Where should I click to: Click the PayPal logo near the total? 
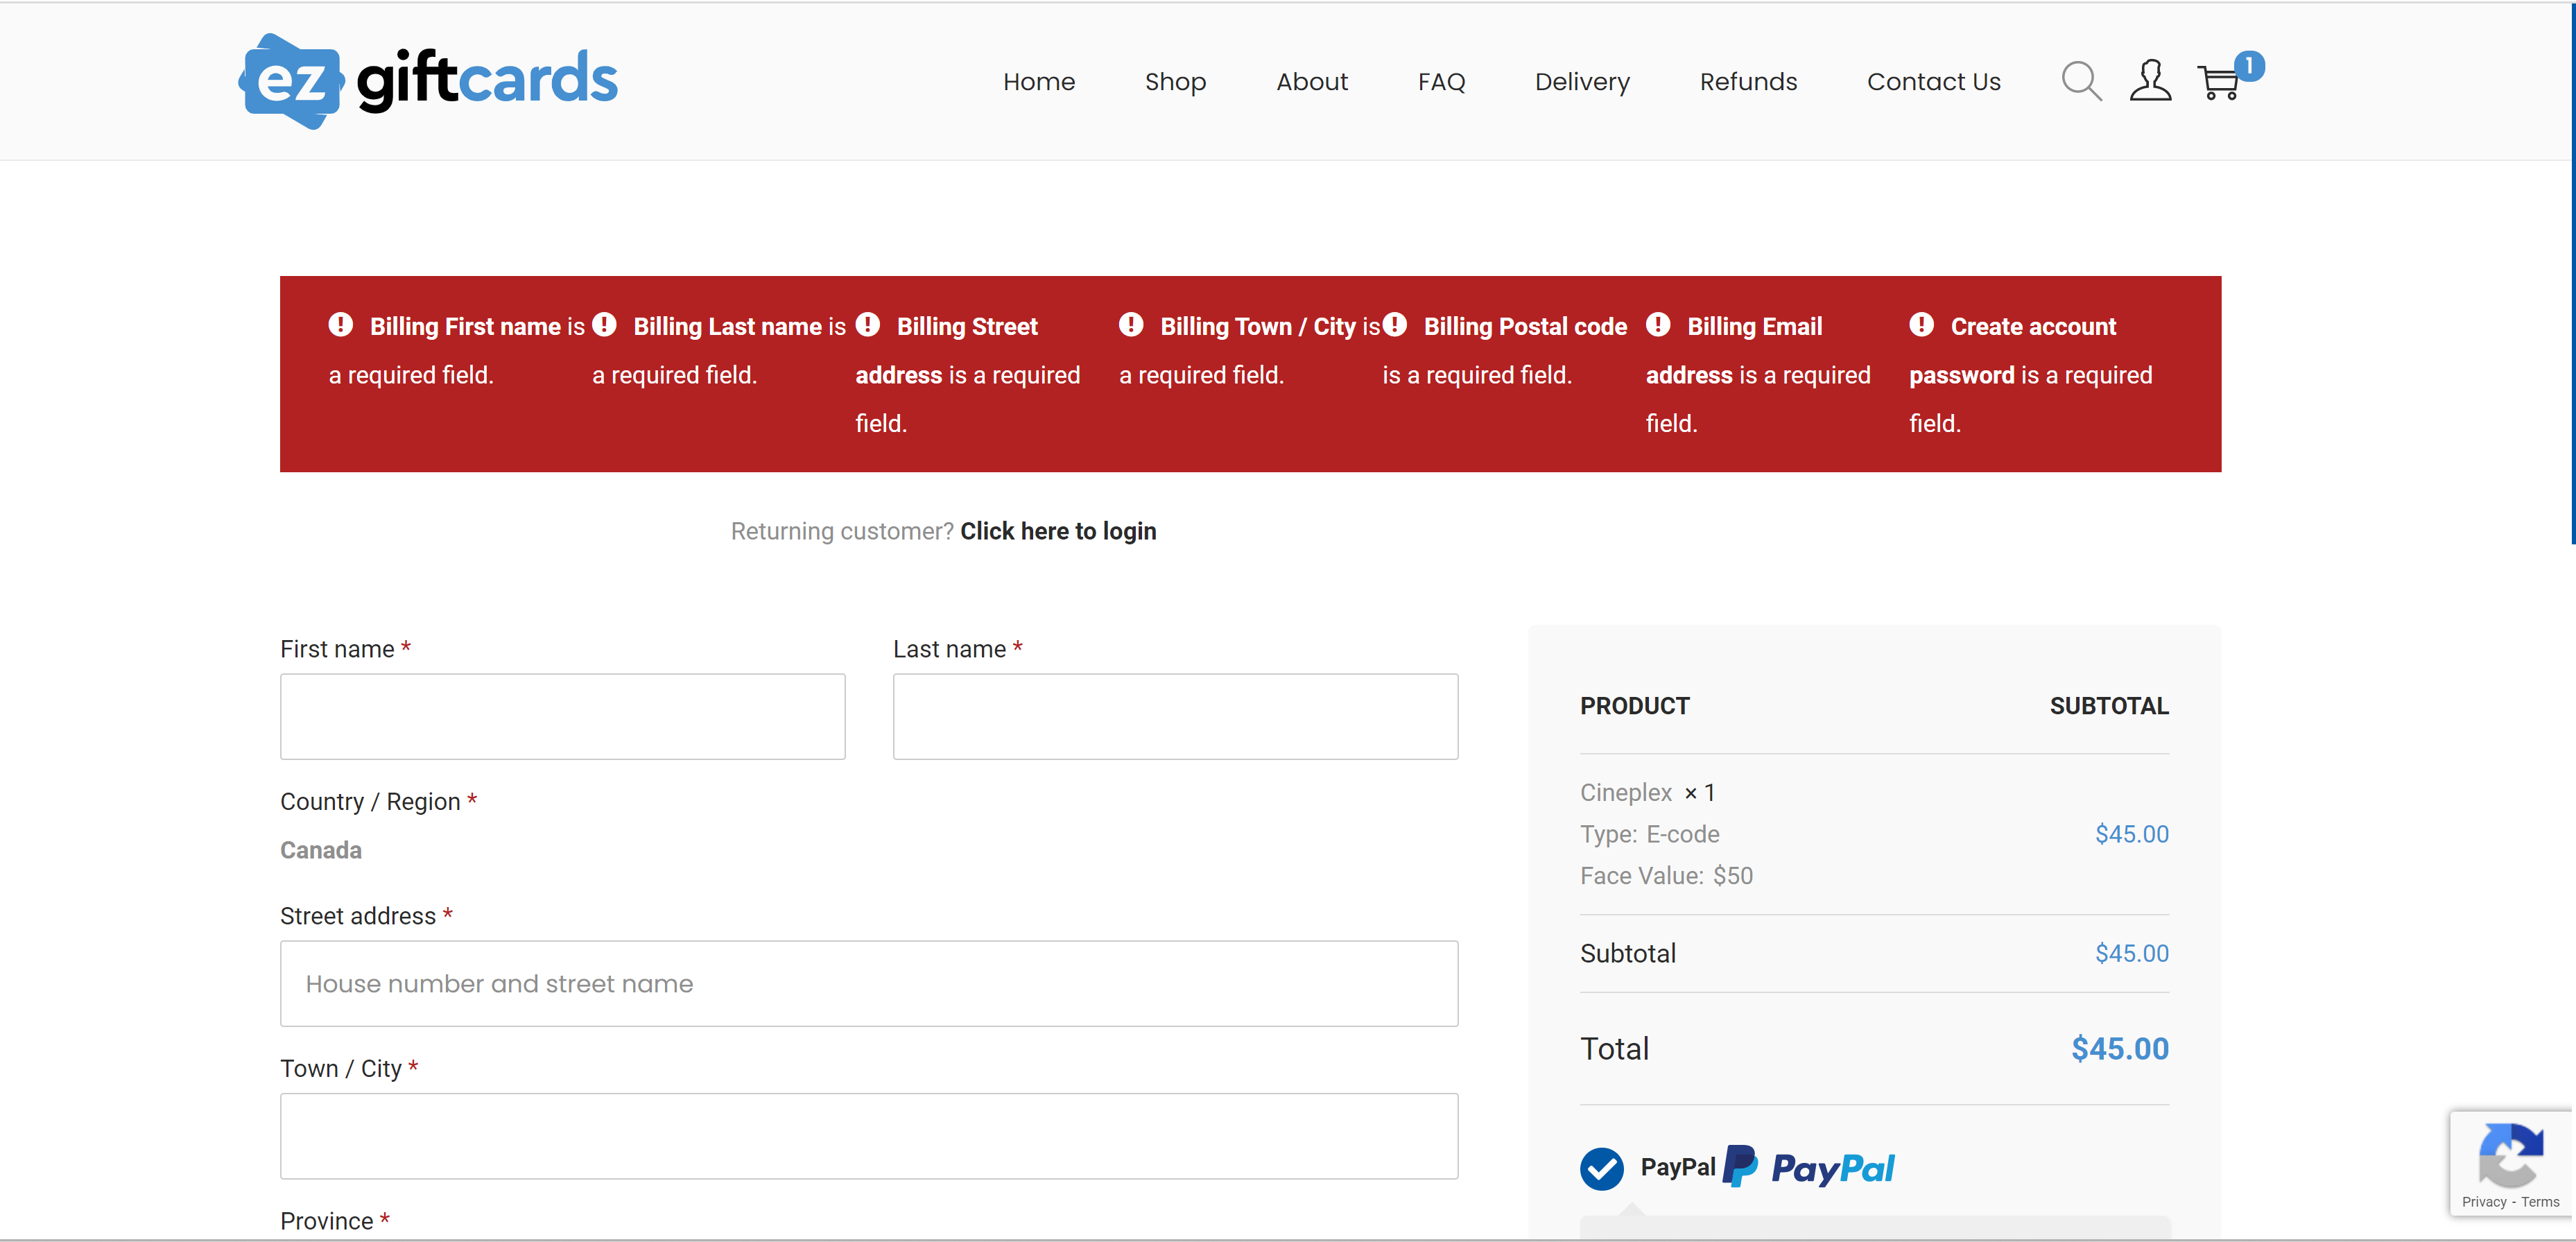pyautogui.click(x=1809, y=1167)
